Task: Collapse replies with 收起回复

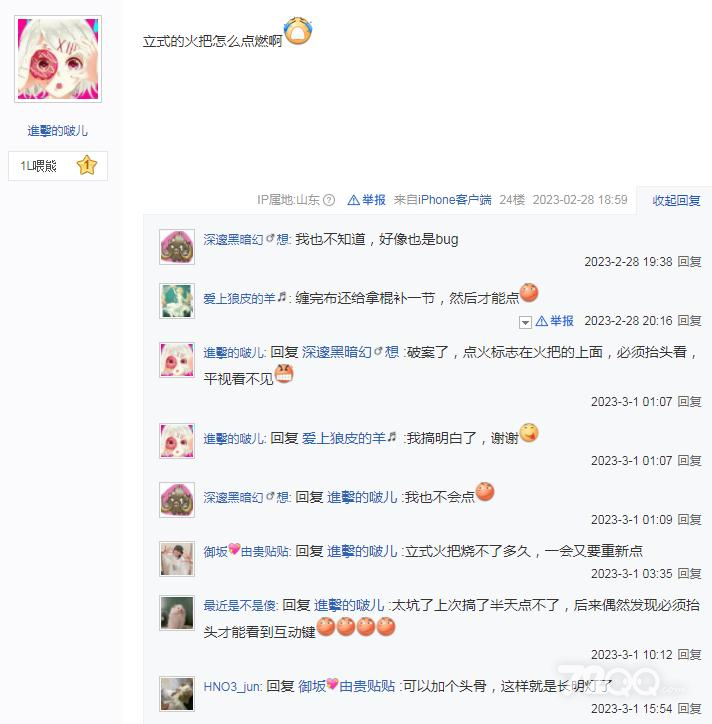Action: point(676,200)
